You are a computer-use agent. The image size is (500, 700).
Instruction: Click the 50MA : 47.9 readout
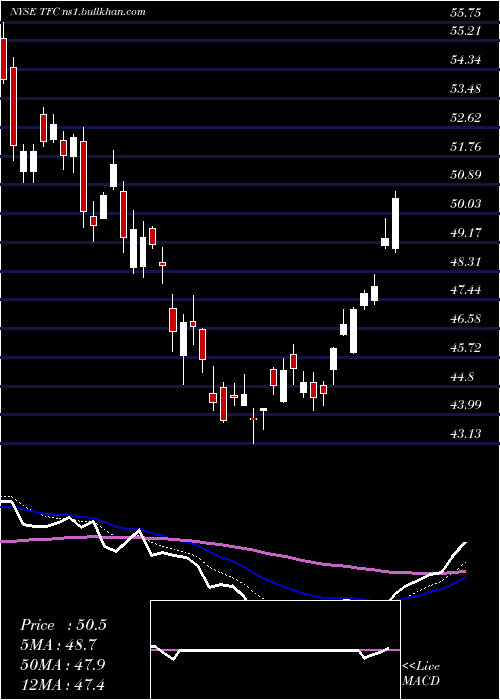[63, 664]
